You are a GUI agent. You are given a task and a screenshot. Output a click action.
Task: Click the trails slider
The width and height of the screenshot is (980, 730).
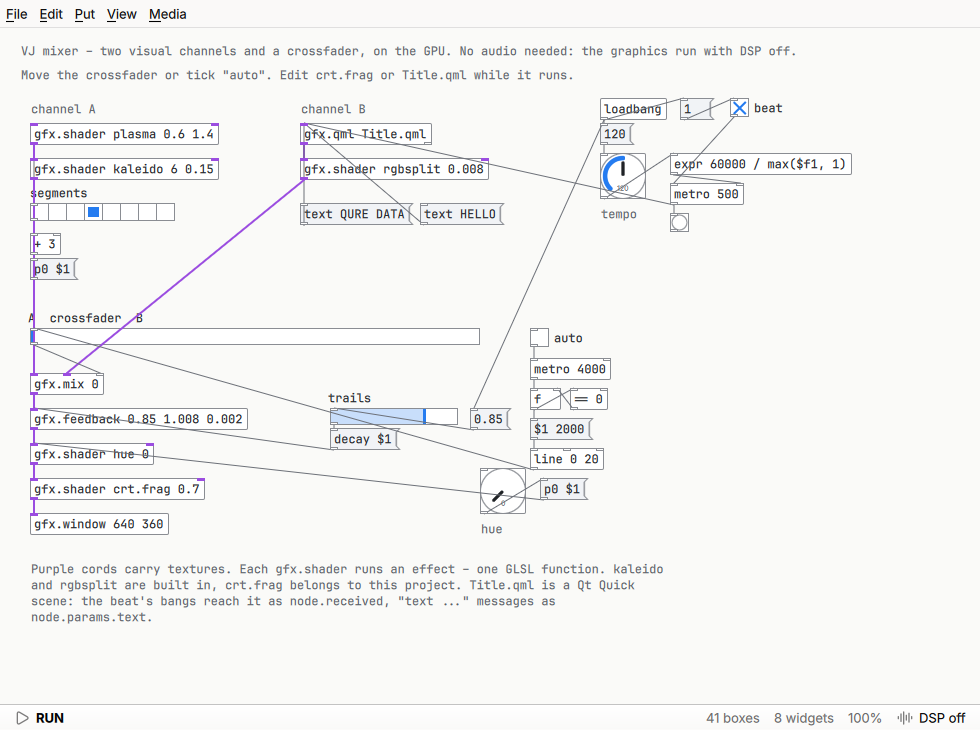tap(394, 416)
